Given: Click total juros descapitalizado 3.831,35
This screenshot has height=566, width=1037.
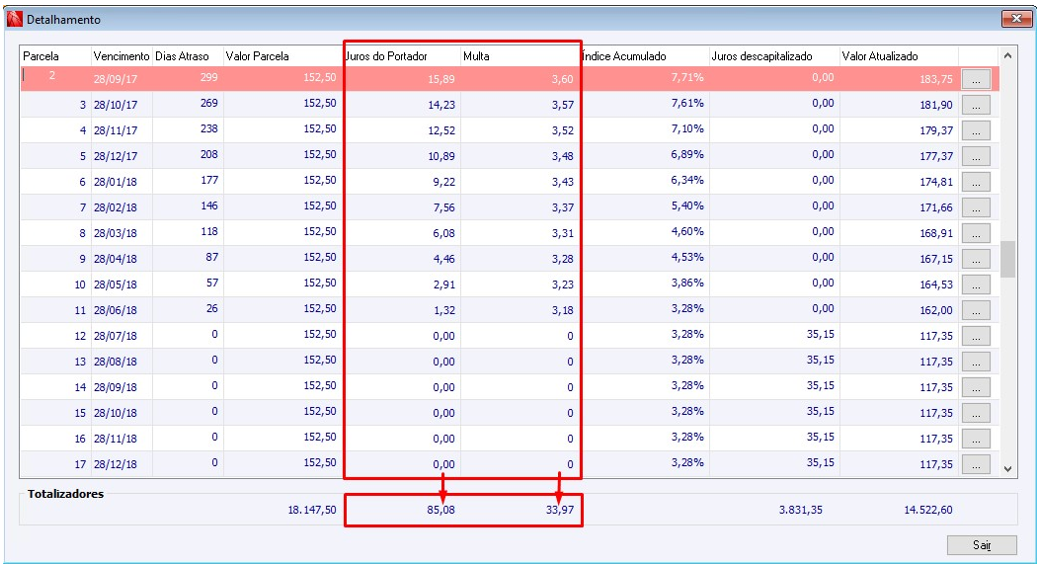Looking at the screenshot, I should pyautogui.click(x=800, y=510).
